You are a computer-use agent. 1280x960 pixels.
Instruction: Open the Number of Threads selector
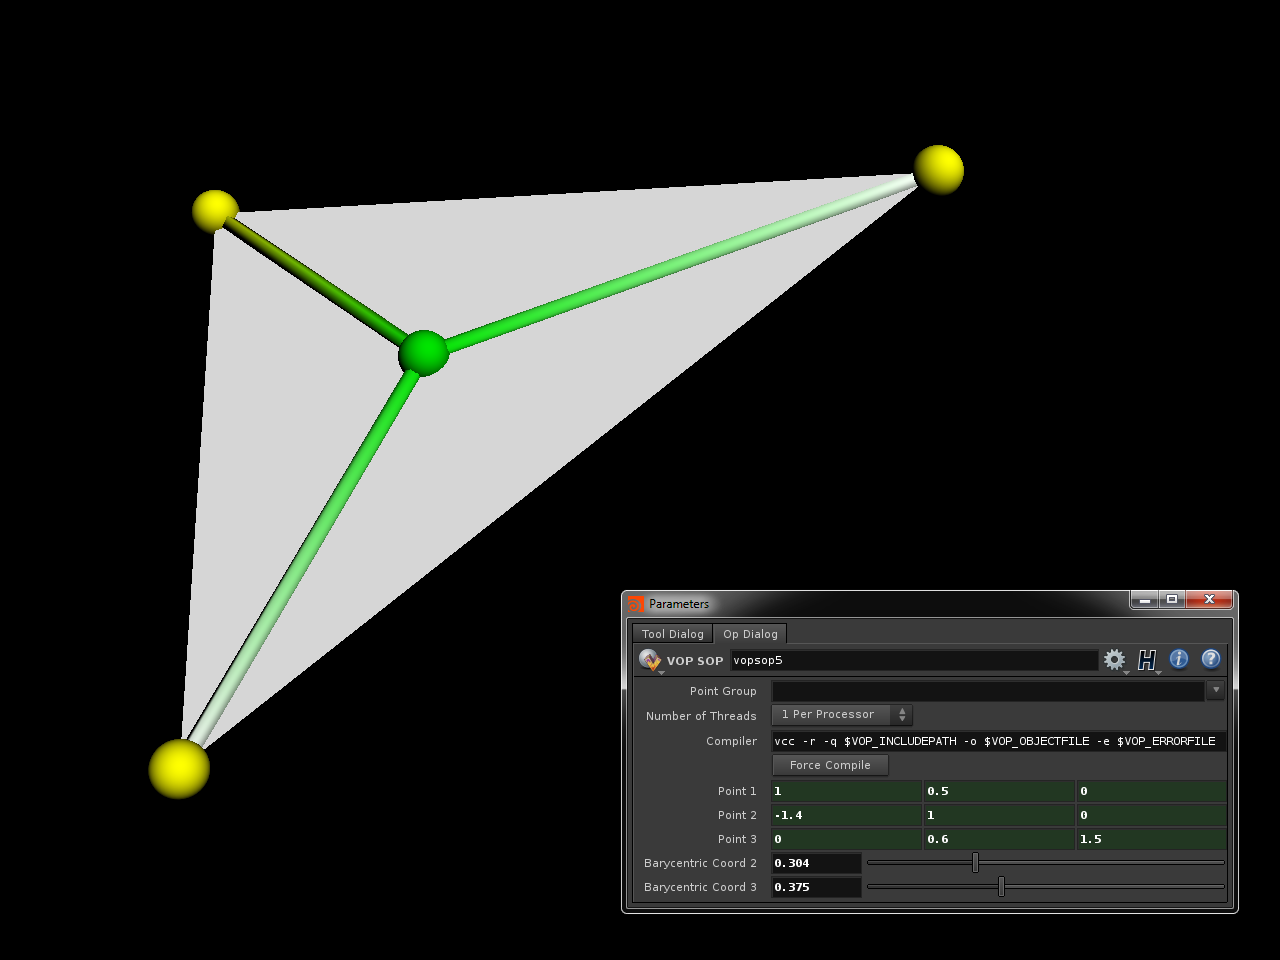(x=831, y=714)
